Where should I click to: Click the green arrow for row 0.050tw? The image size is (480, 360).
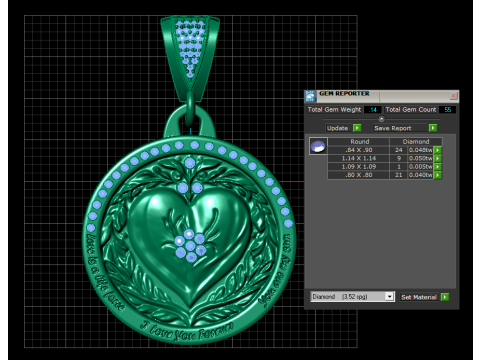[438, 158]
